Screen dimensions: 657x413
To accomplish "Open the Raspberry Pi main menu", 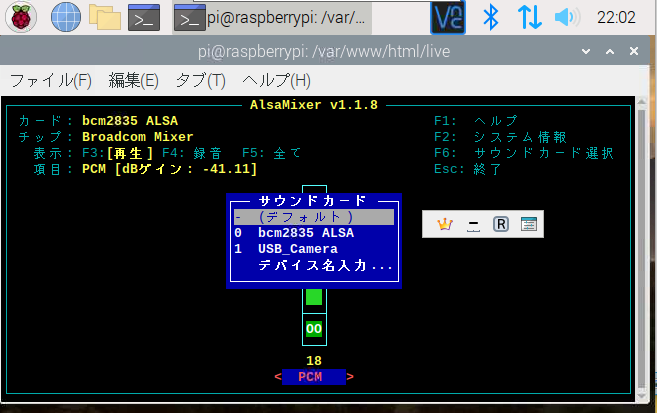I will (21, 17).
